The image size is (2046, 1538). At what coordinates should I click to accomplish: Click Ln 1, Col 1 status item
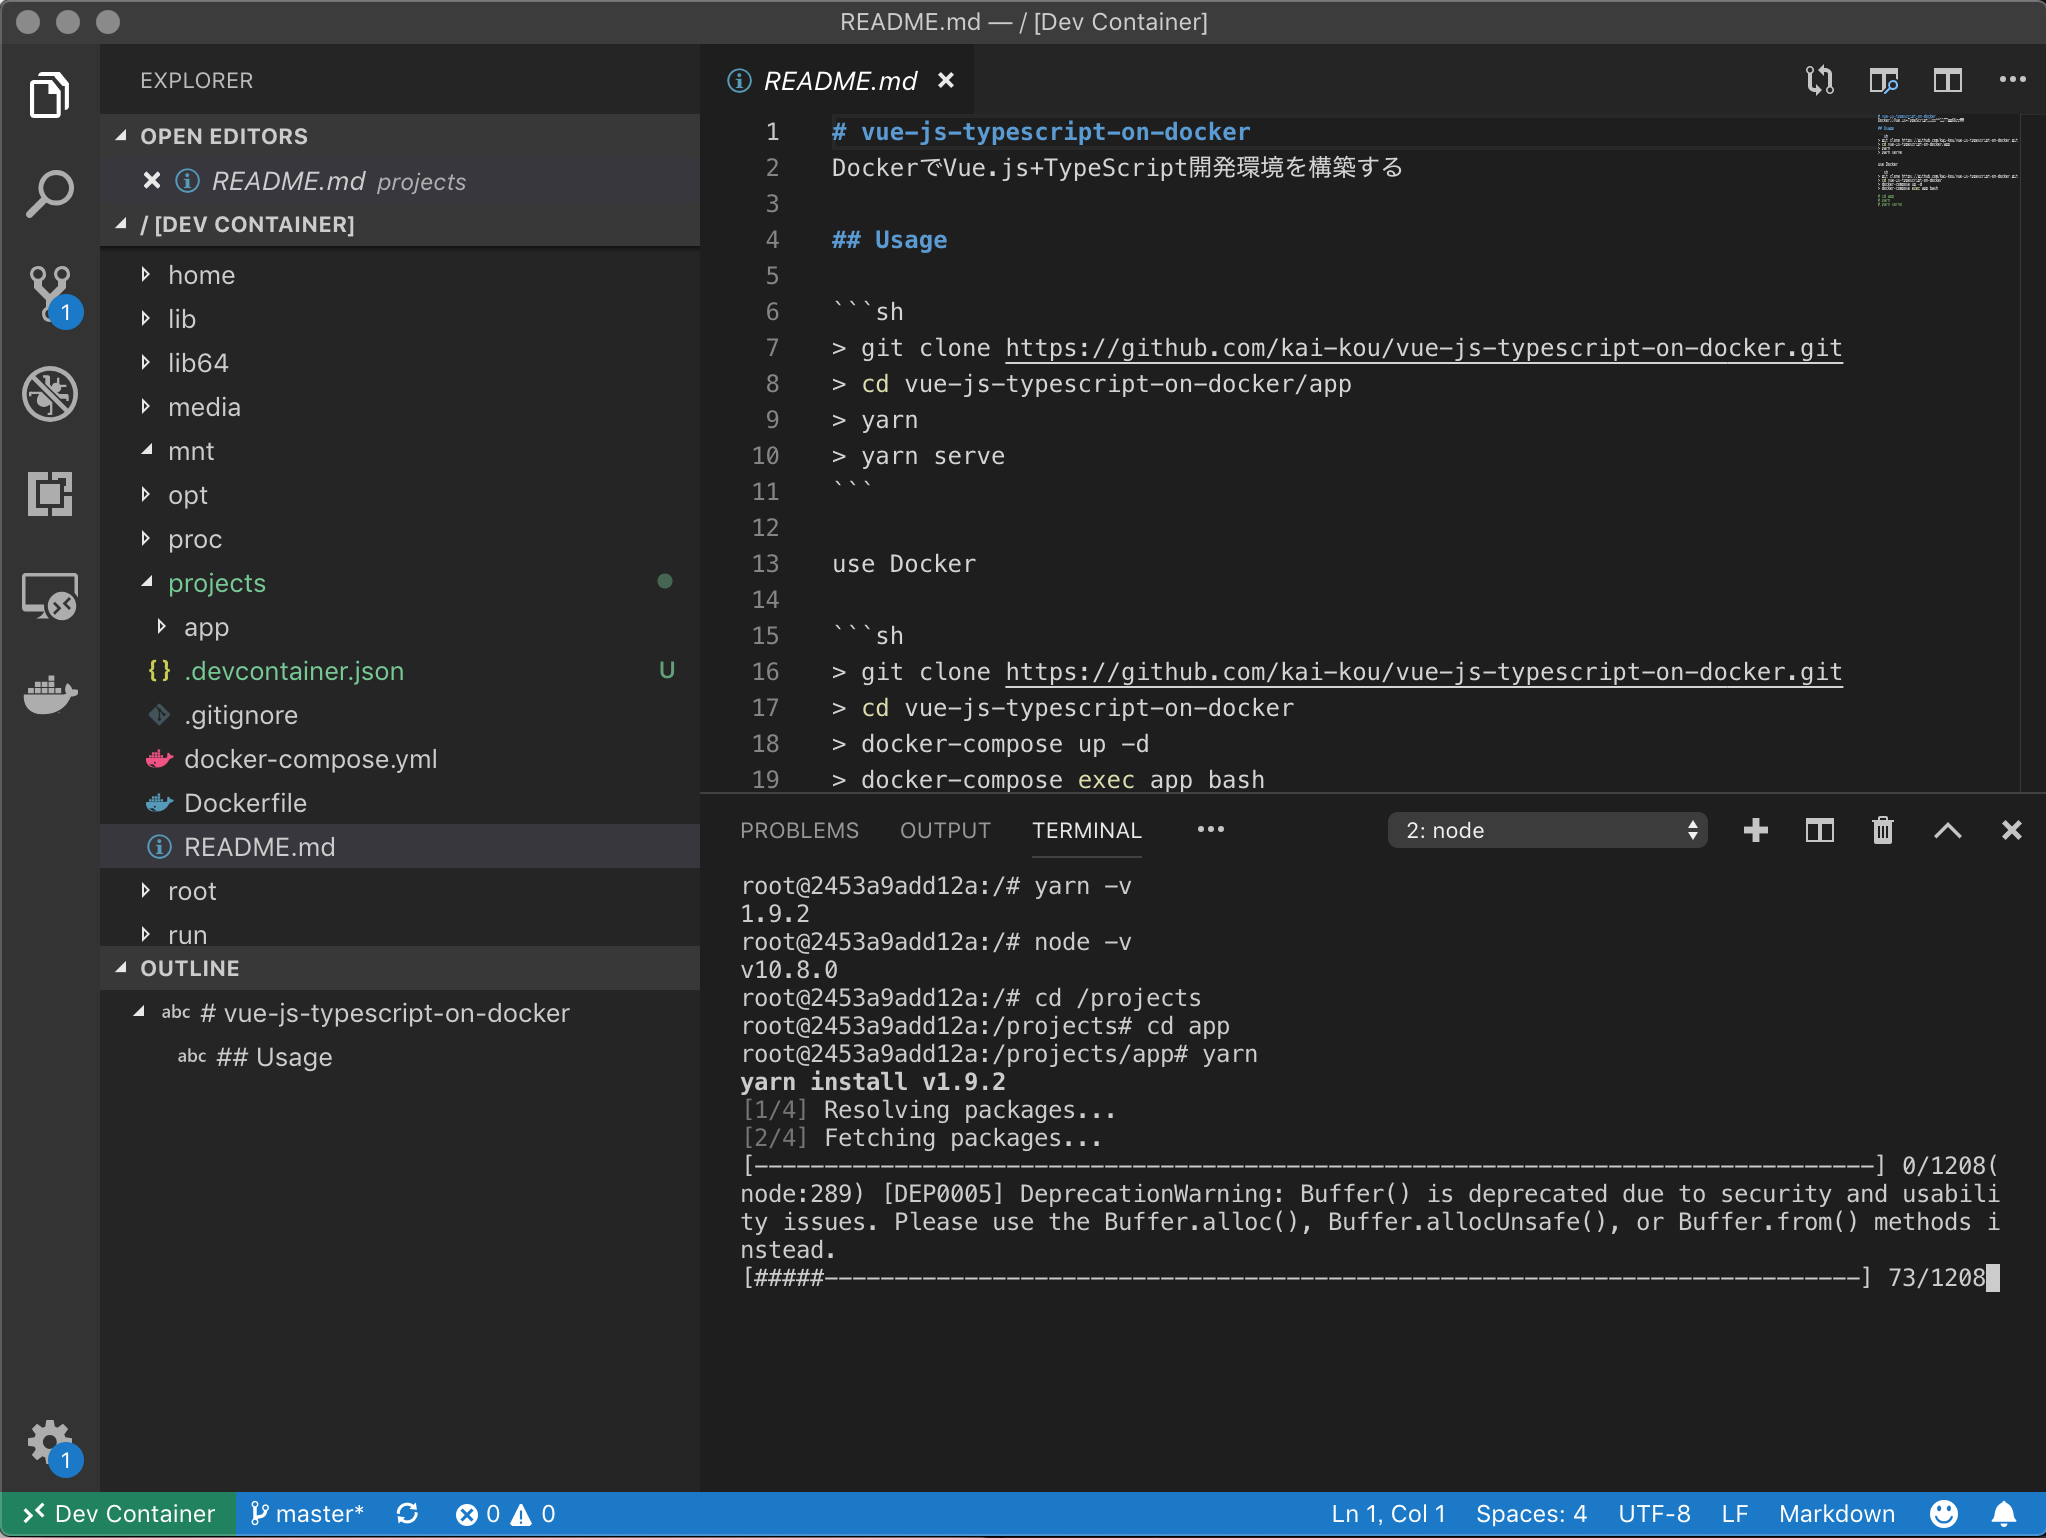coord(1388,1514)
